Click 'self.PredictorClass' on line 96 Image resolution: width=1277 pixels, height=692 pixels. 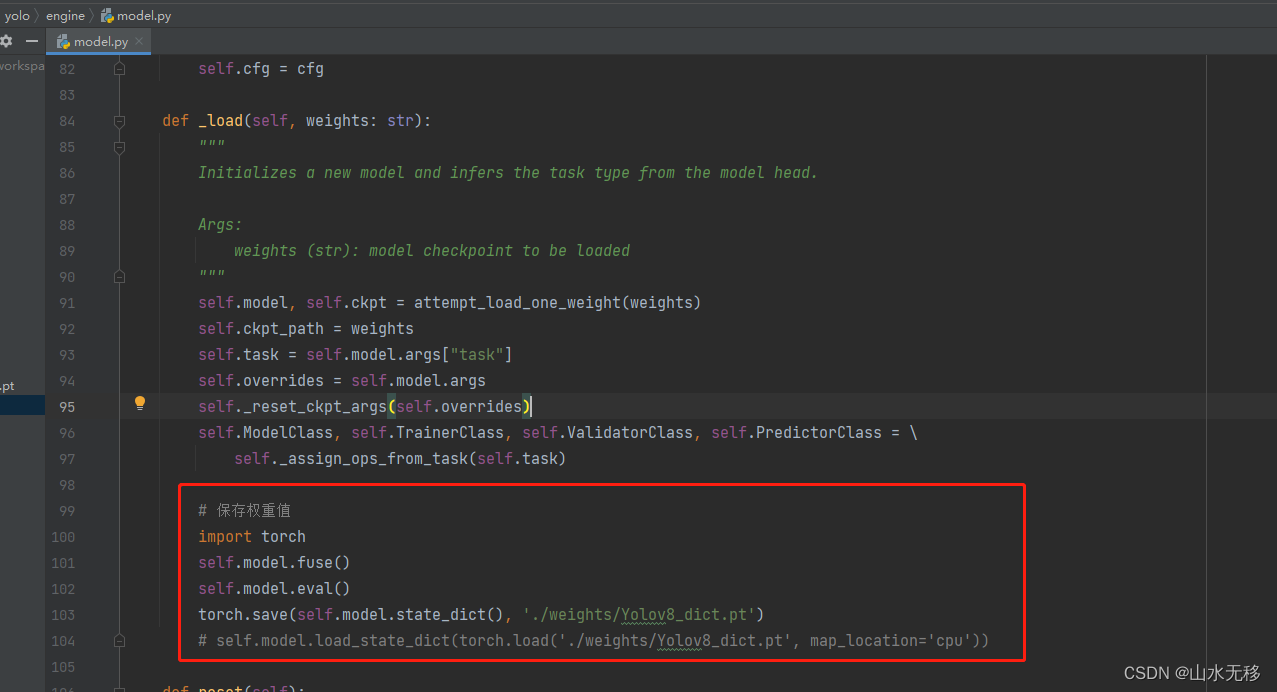[796, 433]
